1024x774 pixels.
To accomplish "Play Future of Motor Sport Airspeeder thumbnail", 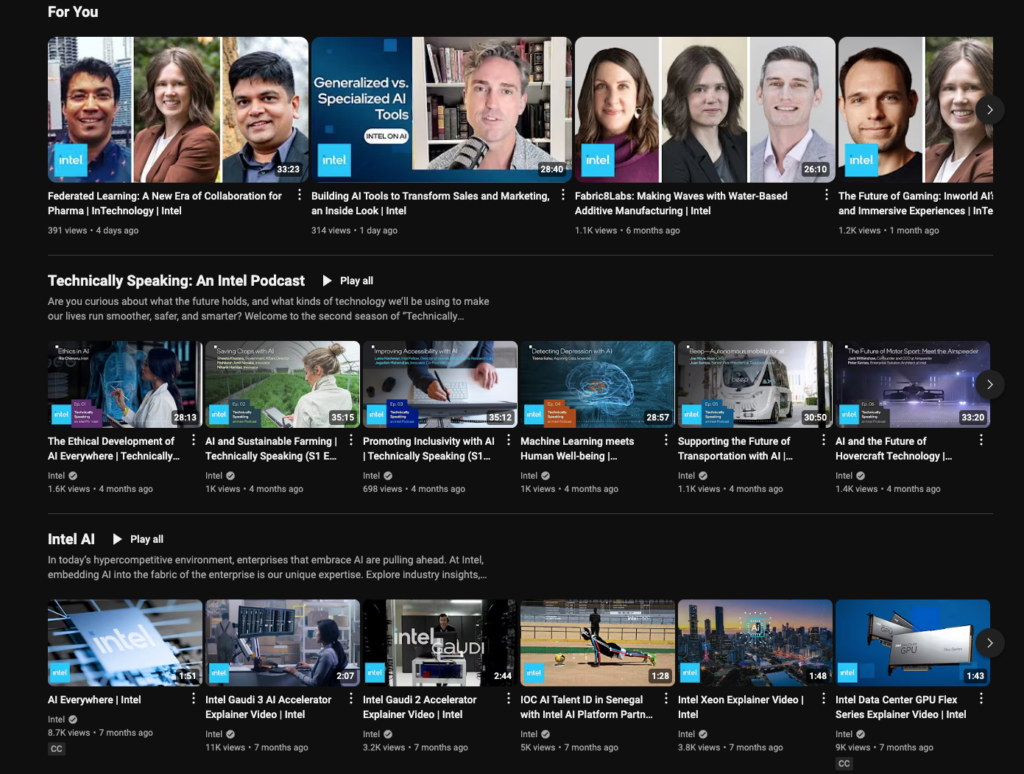I will pos(912,384).
